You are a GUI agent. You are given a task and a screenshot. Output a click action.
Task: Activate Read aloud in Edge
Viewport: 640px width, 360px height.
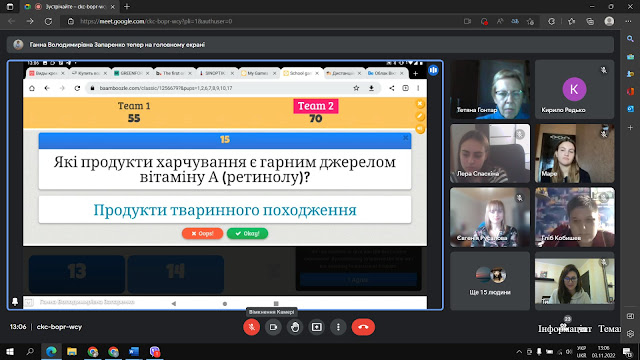(x=500, y=21)
